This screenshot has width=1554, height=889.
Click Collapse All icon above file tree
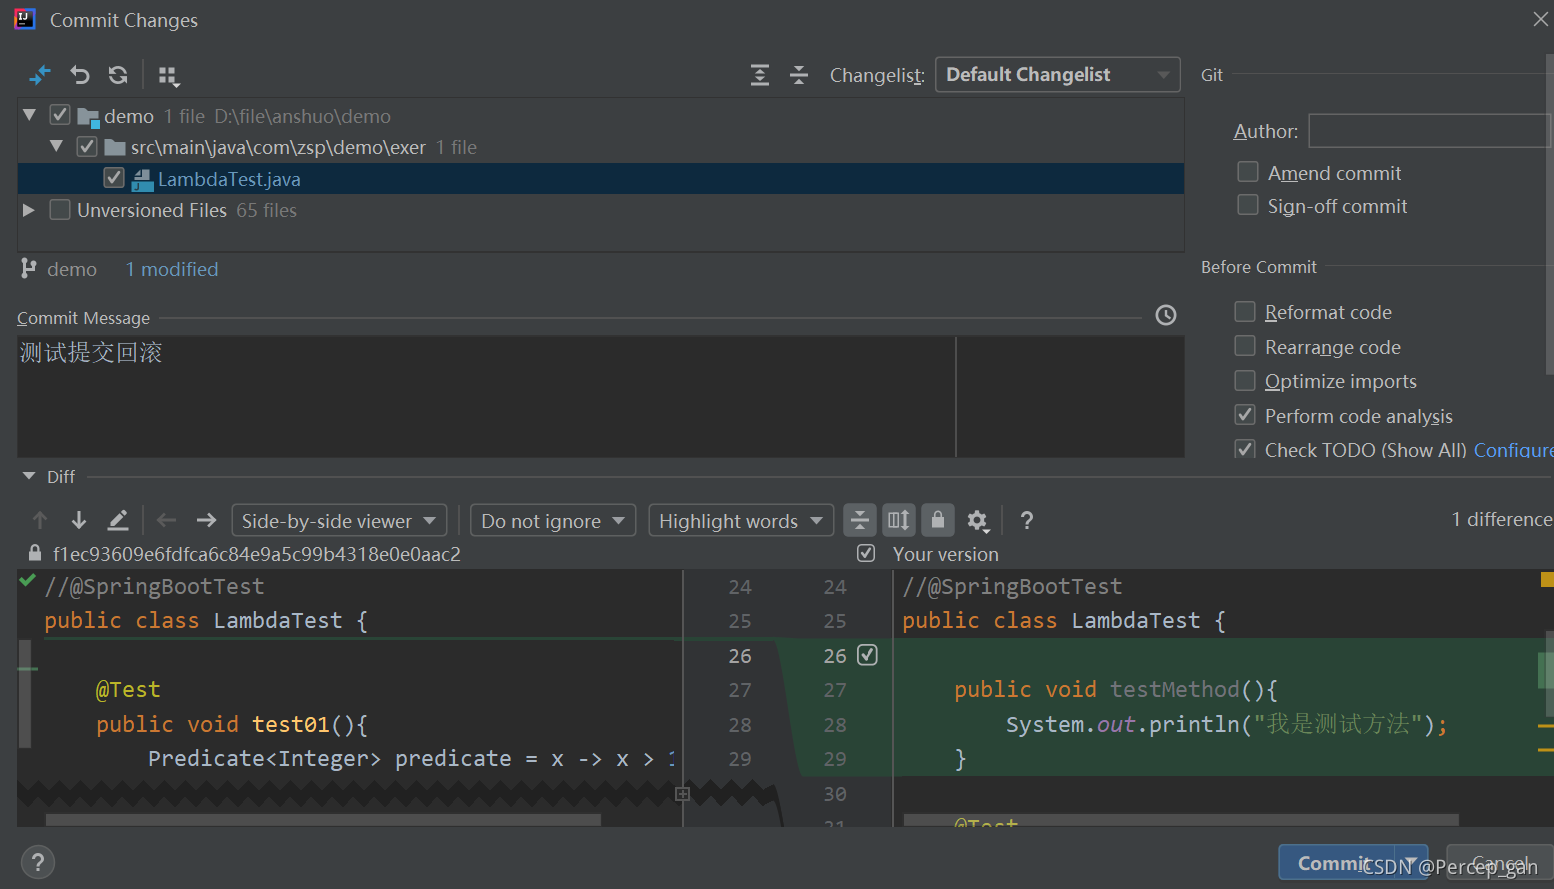pos(799,75)
